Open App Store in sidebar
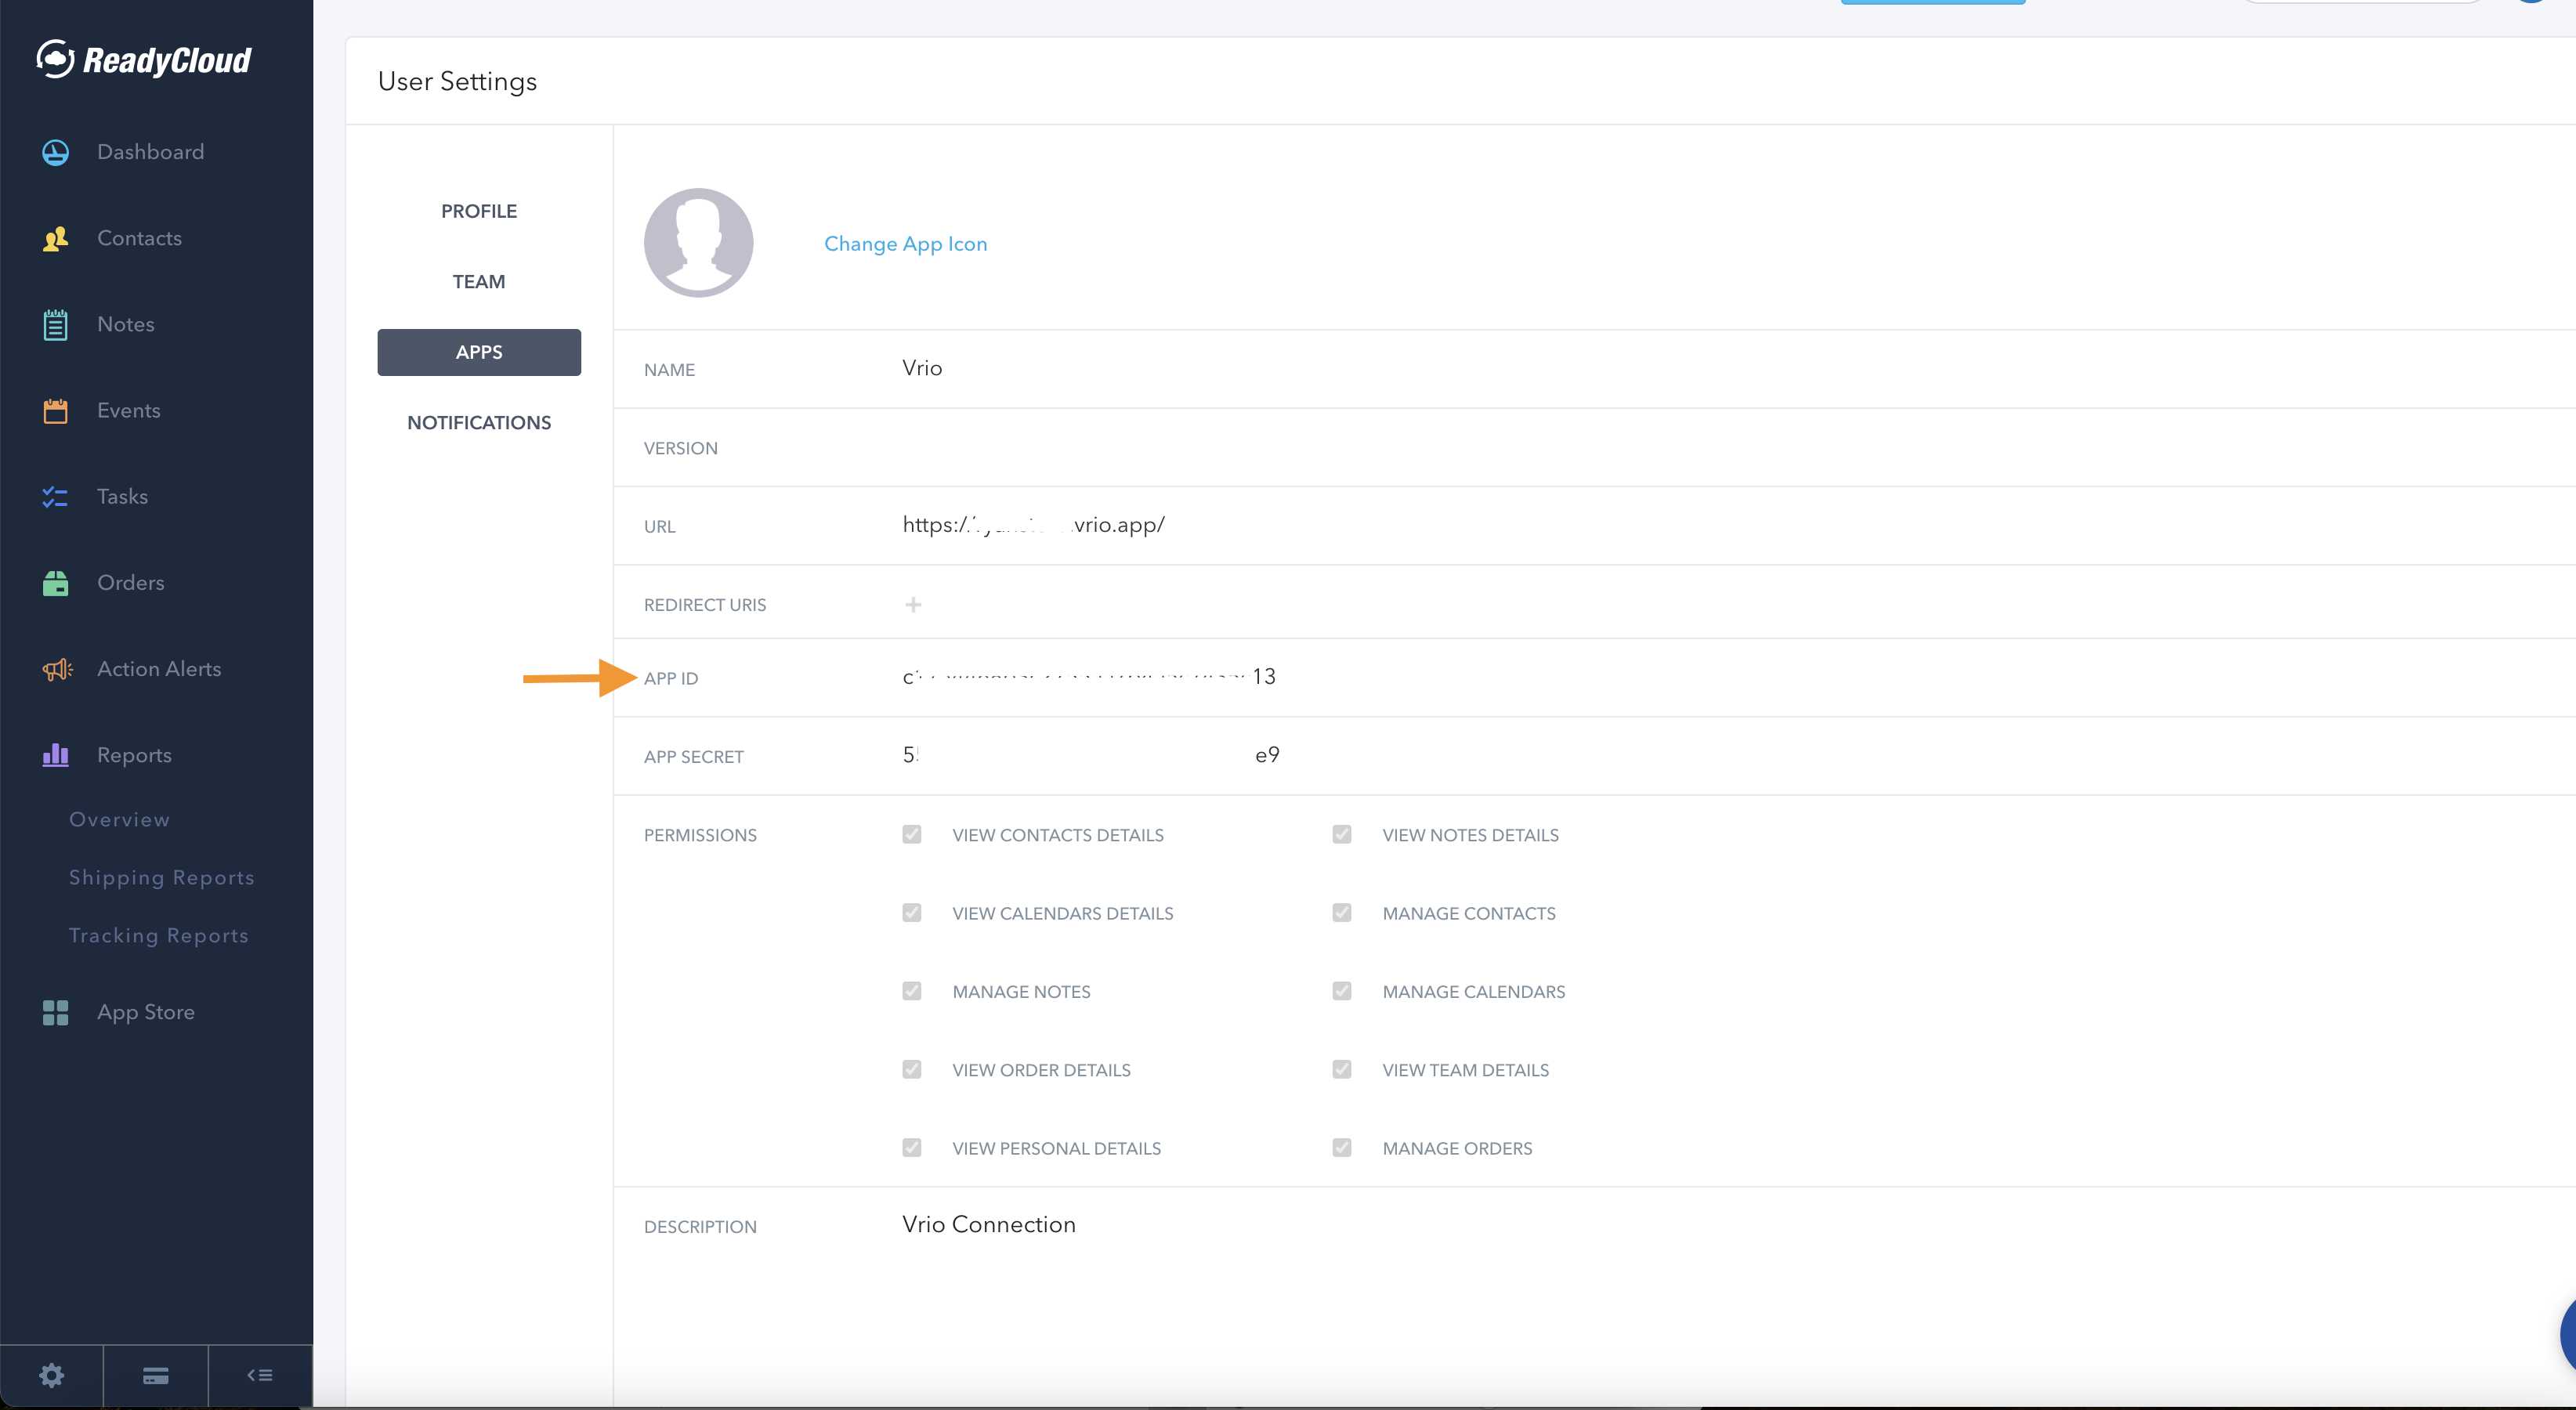2576x1410 pixels. (x=146, y=1013)
